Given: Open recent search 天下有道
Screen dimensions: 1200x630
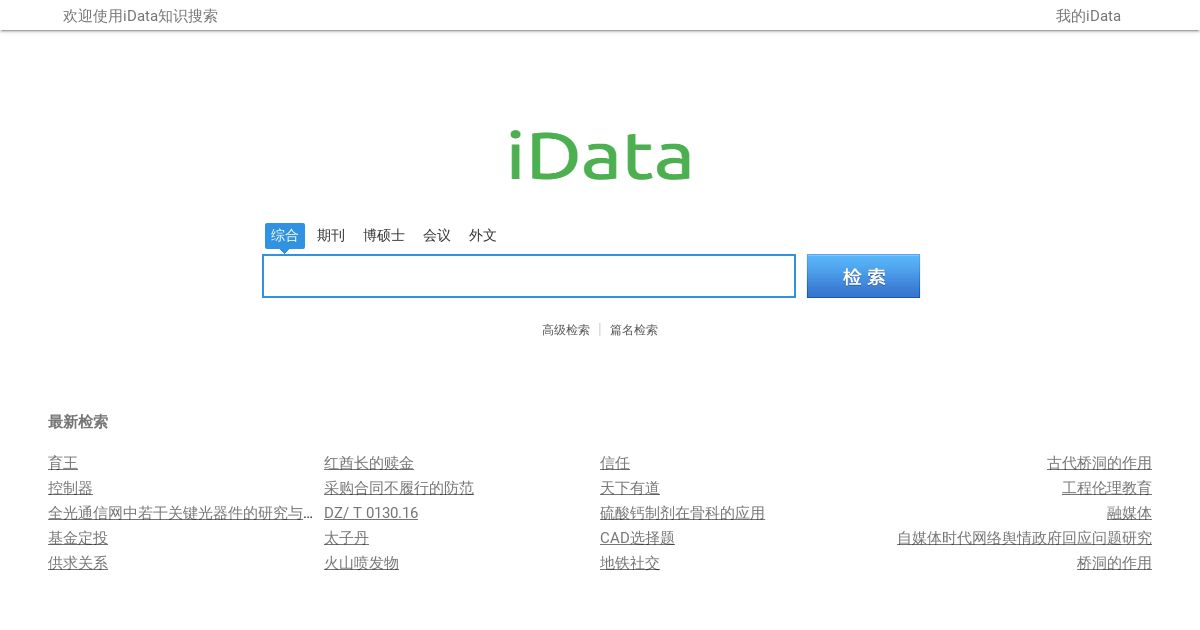Looking at the screenshot, I should 630,488.
